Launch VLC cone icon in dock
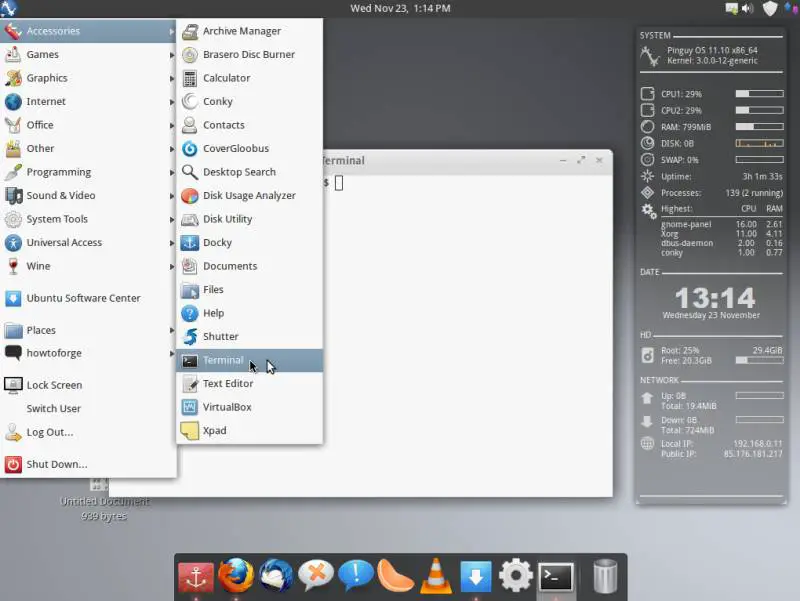Screen dimensions: 800x601 [x=436, y=576]
